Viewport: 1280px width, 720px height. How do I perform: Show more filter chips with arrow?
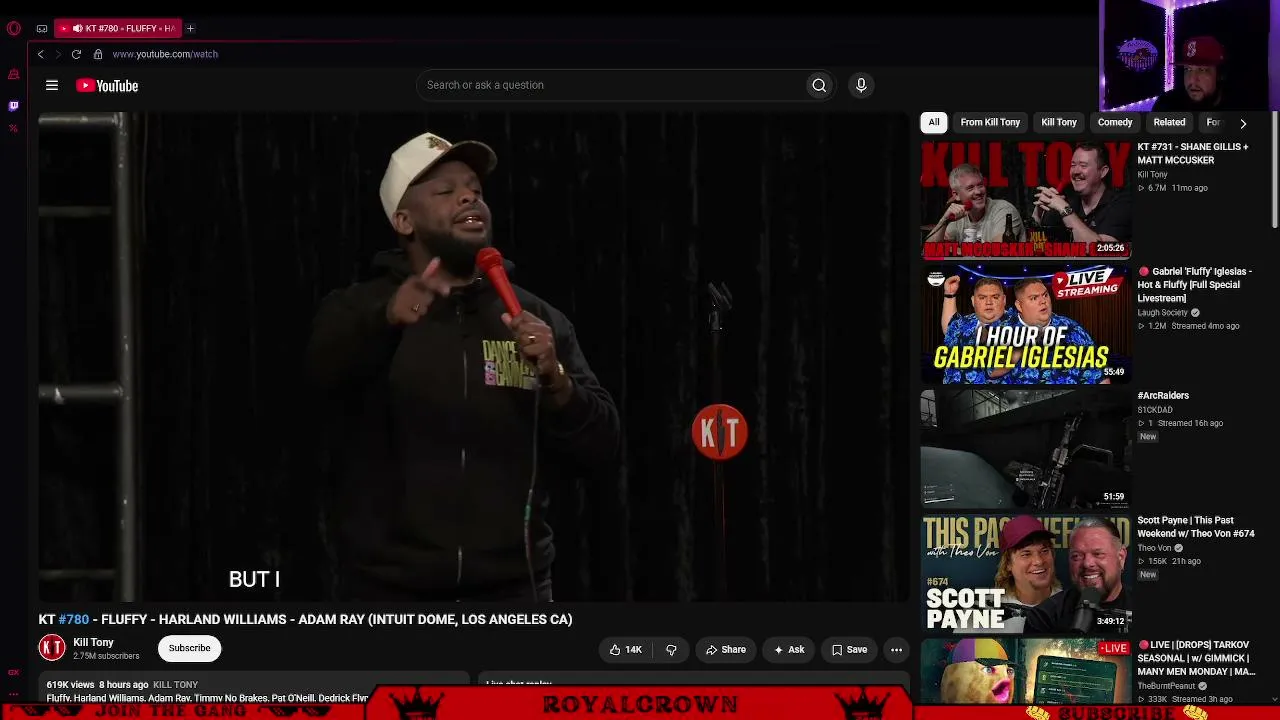point(1243,123)
